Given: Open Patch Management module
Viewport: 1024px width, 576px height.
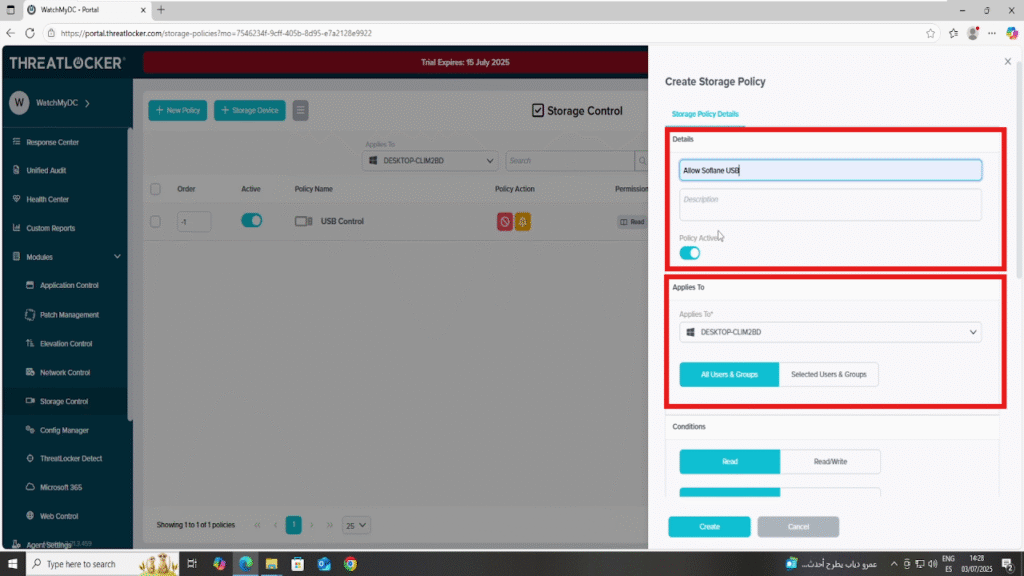Looking at the screenshot, I should click(x=69, y=315).
